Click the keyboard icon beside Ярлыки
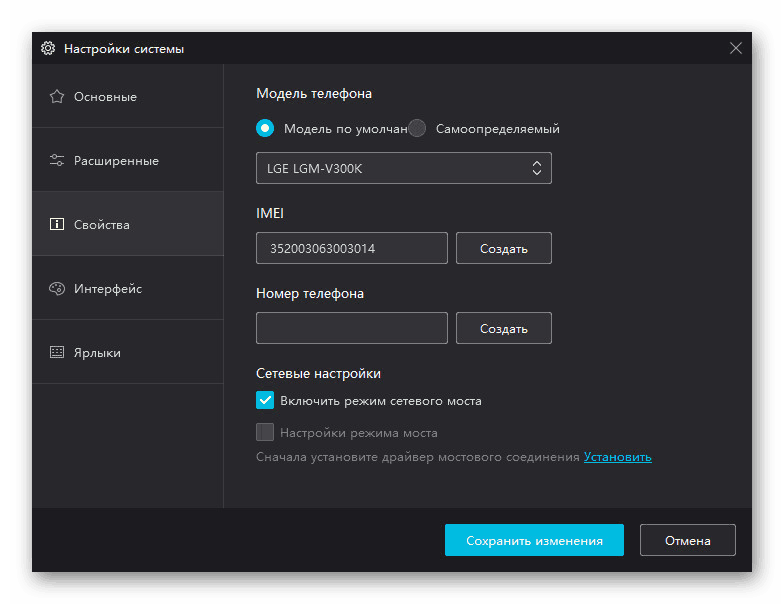 click(x=57, y=352)
